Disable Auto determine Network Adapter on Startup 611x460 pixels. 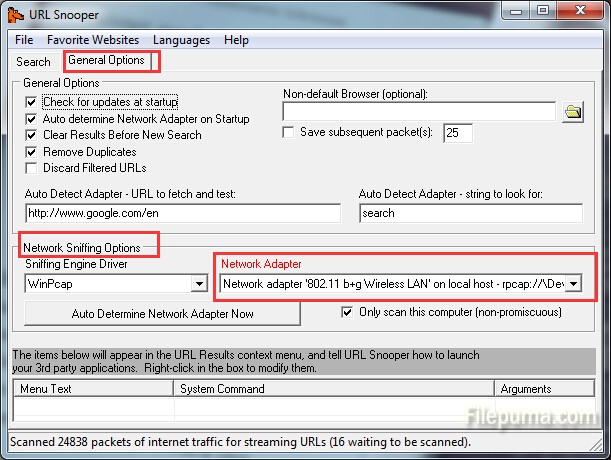point(30,119)
